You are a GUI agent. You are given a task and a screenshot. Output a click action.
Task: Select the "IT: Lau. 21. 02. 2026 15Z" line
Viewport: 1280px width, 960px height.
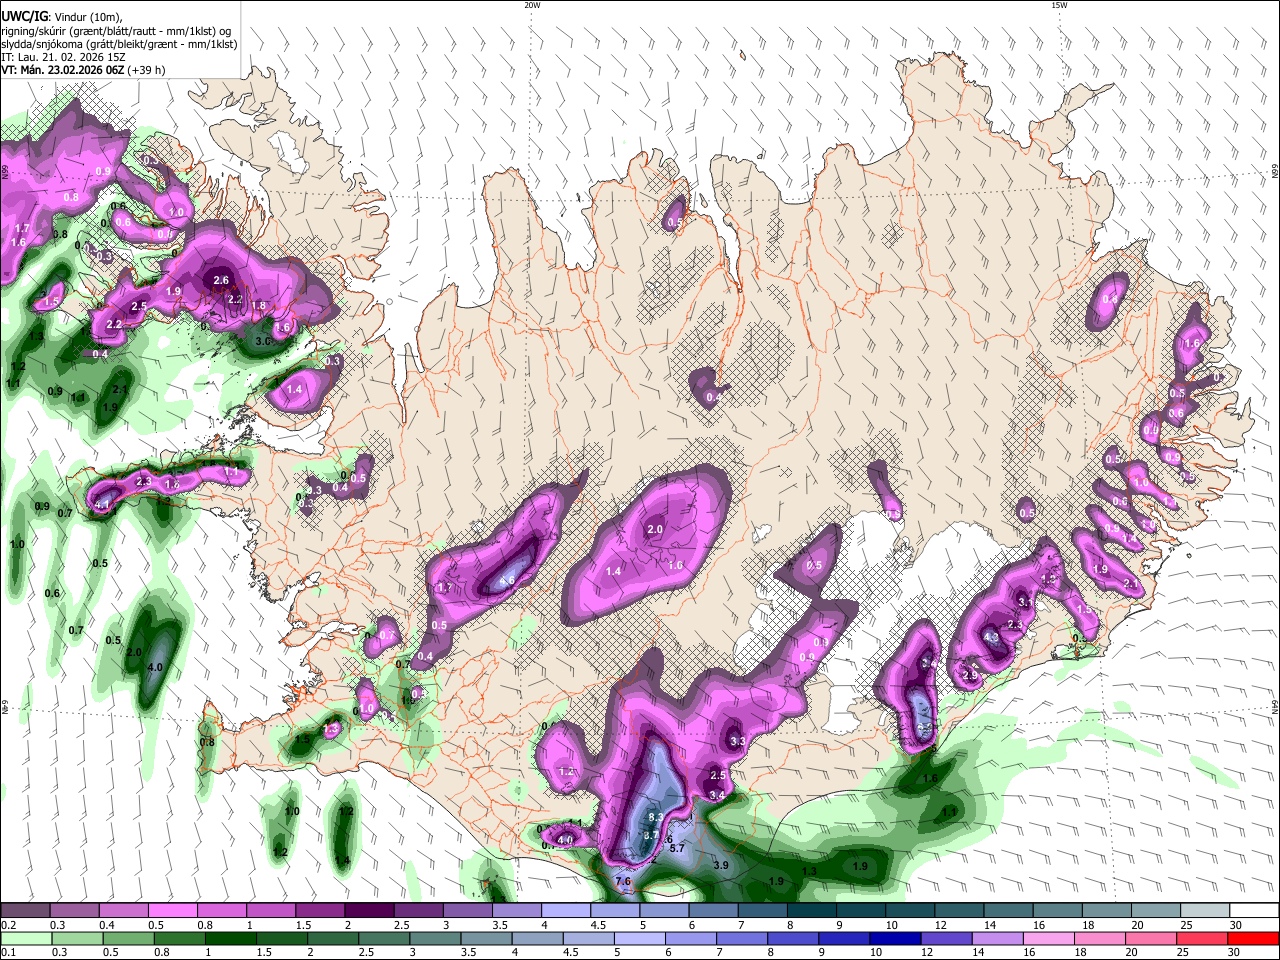click(63, 57)
